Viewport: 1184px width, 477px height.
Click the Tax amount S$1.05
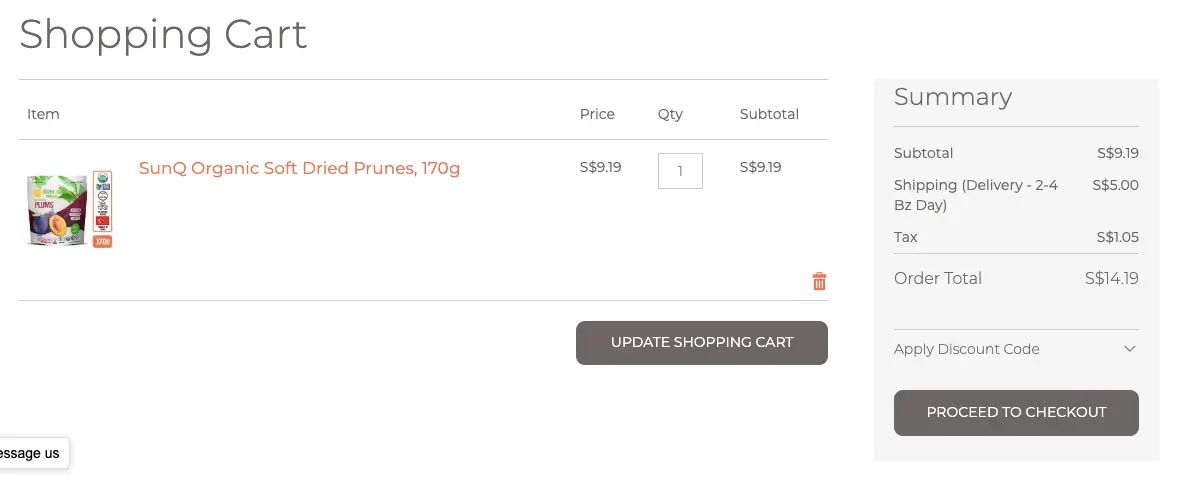pyautogui.click(x=1118, y=237)
